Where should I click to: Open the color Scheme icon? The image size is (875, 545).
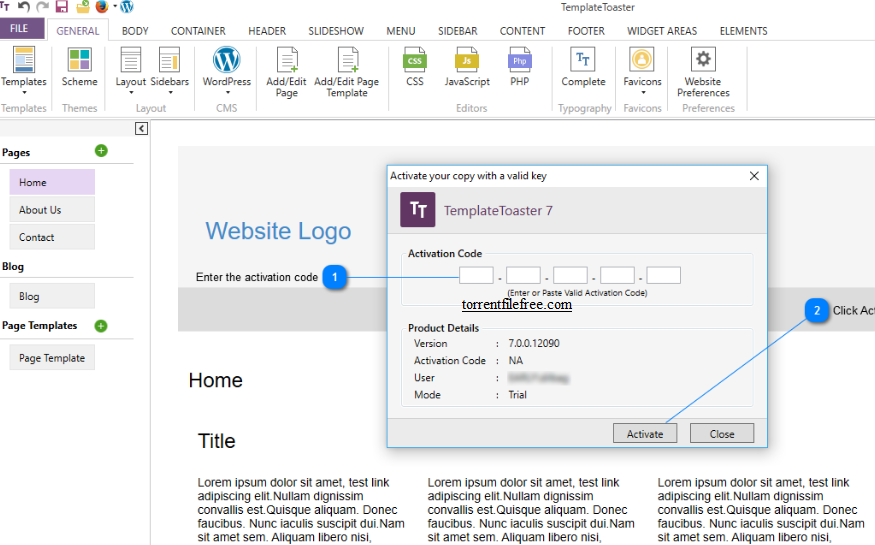[x=79, y=60]
